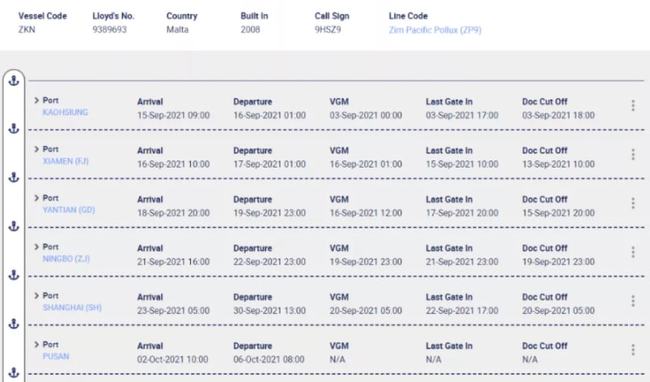650x382 pixels.
Task: Expand the Yantian (GD) port row chevron
Action: tap(36, 198)
